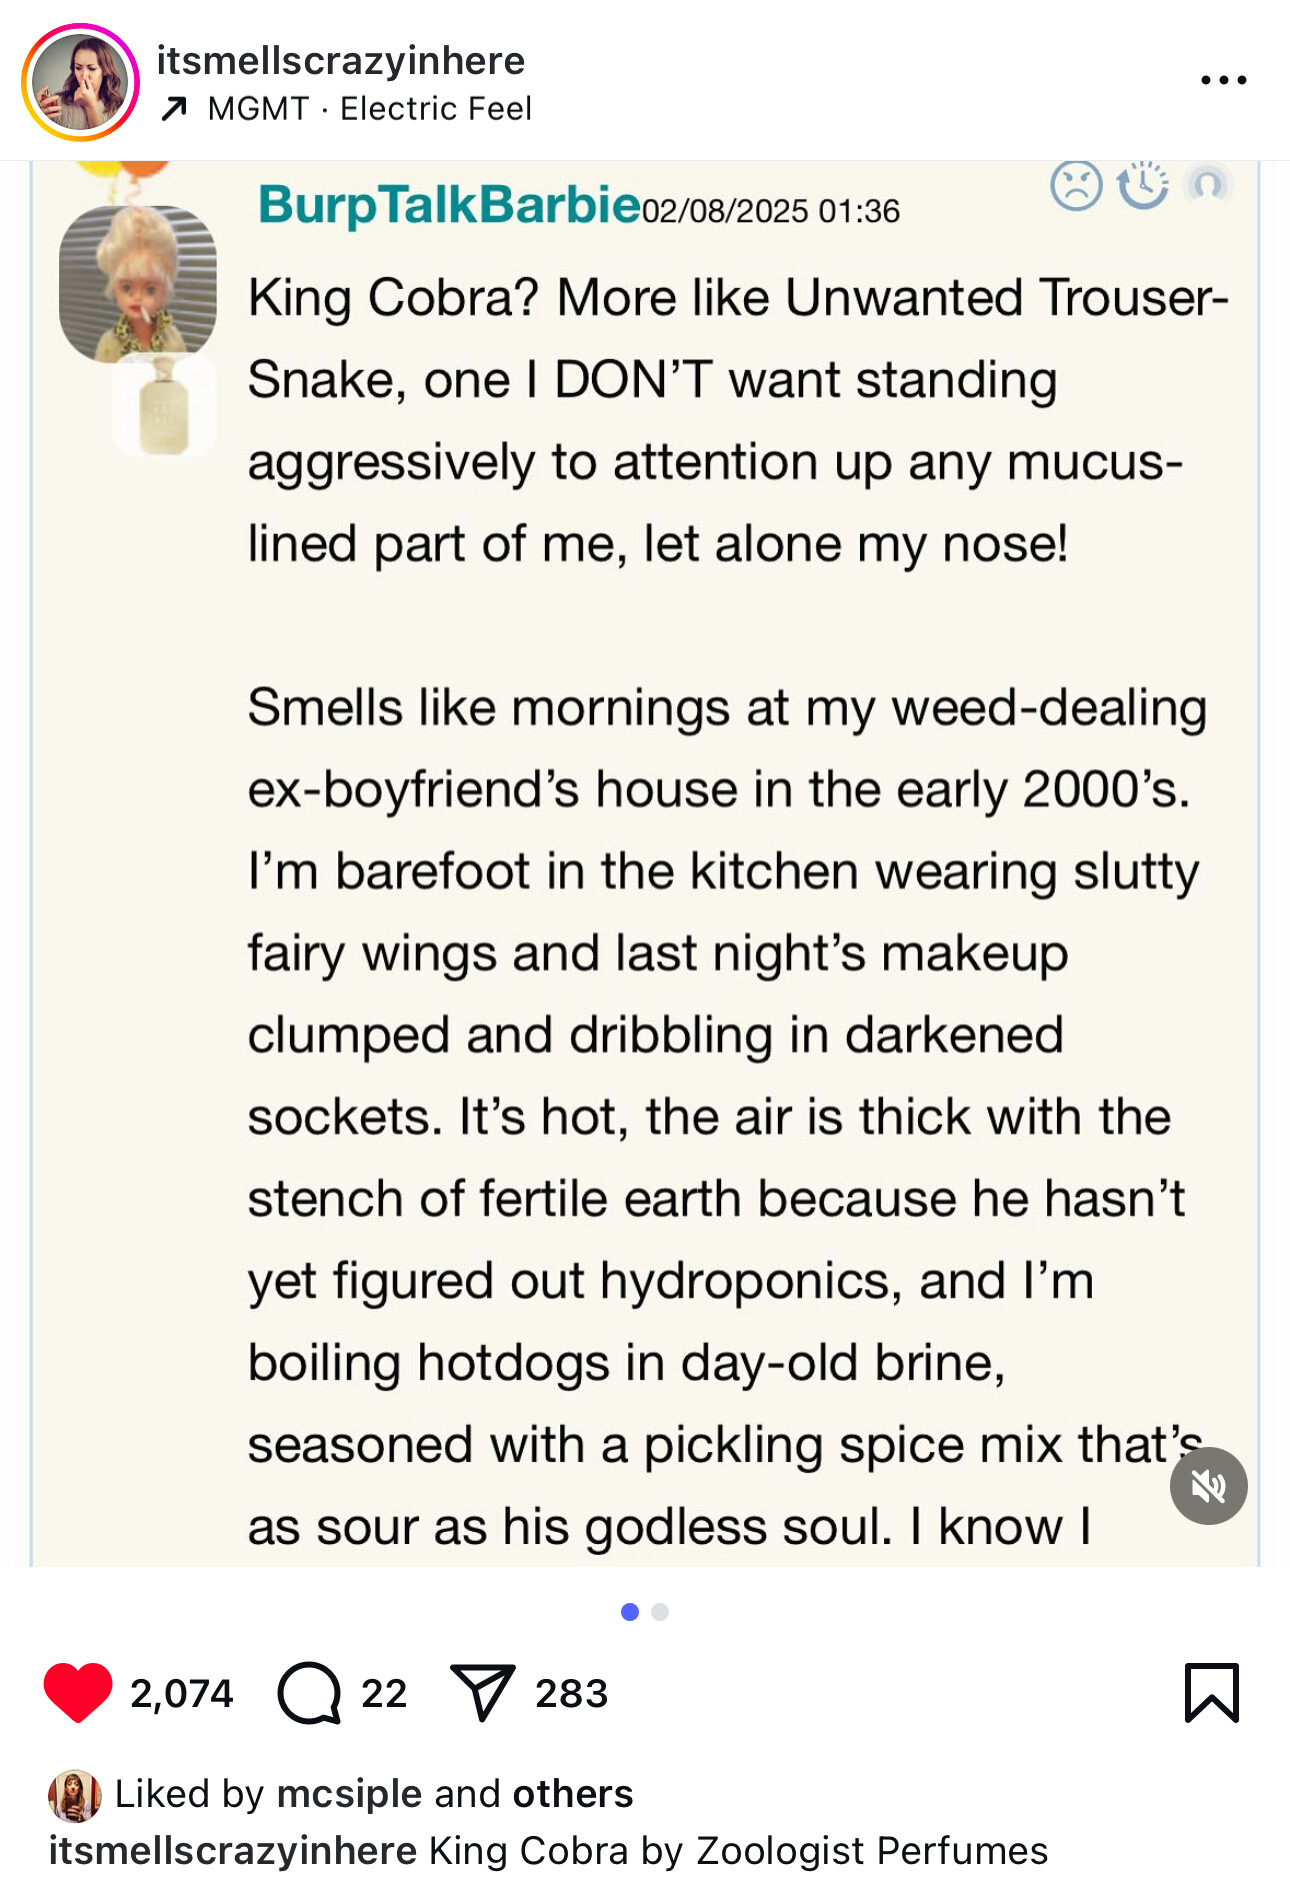Tap the perfume bottle thumbnail
The image size is (1290, 1879).
[x=164, y=407]
